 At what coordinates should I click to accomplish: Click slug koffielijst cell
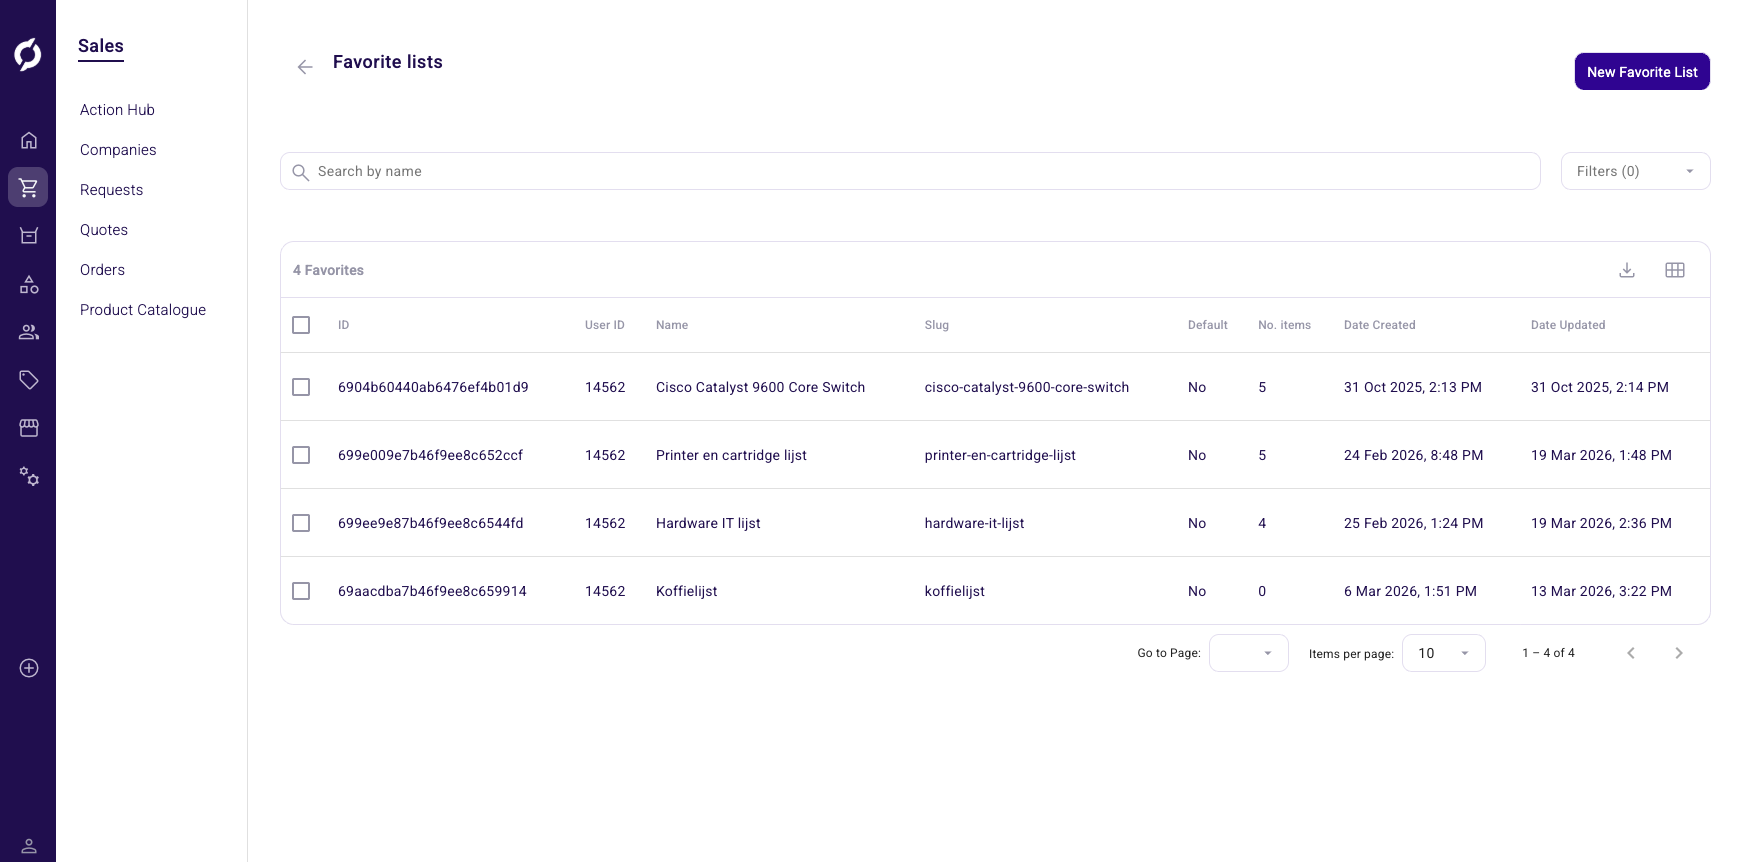[x=954, y=591]
